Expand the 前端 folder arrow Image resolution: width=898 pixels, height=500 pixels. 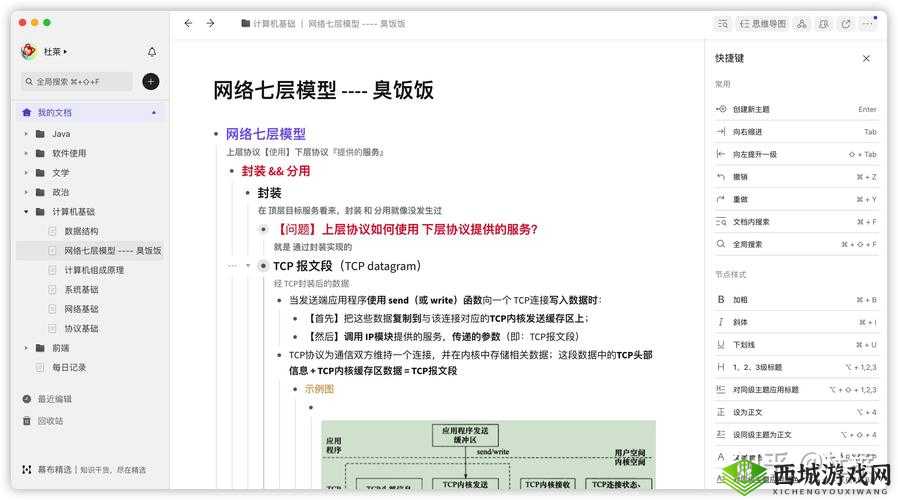pos(26,348)
